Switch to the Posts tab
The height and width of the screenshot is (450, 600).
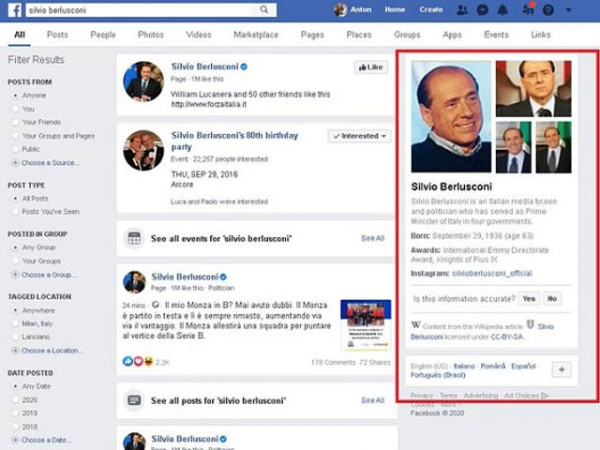point(57,35)
